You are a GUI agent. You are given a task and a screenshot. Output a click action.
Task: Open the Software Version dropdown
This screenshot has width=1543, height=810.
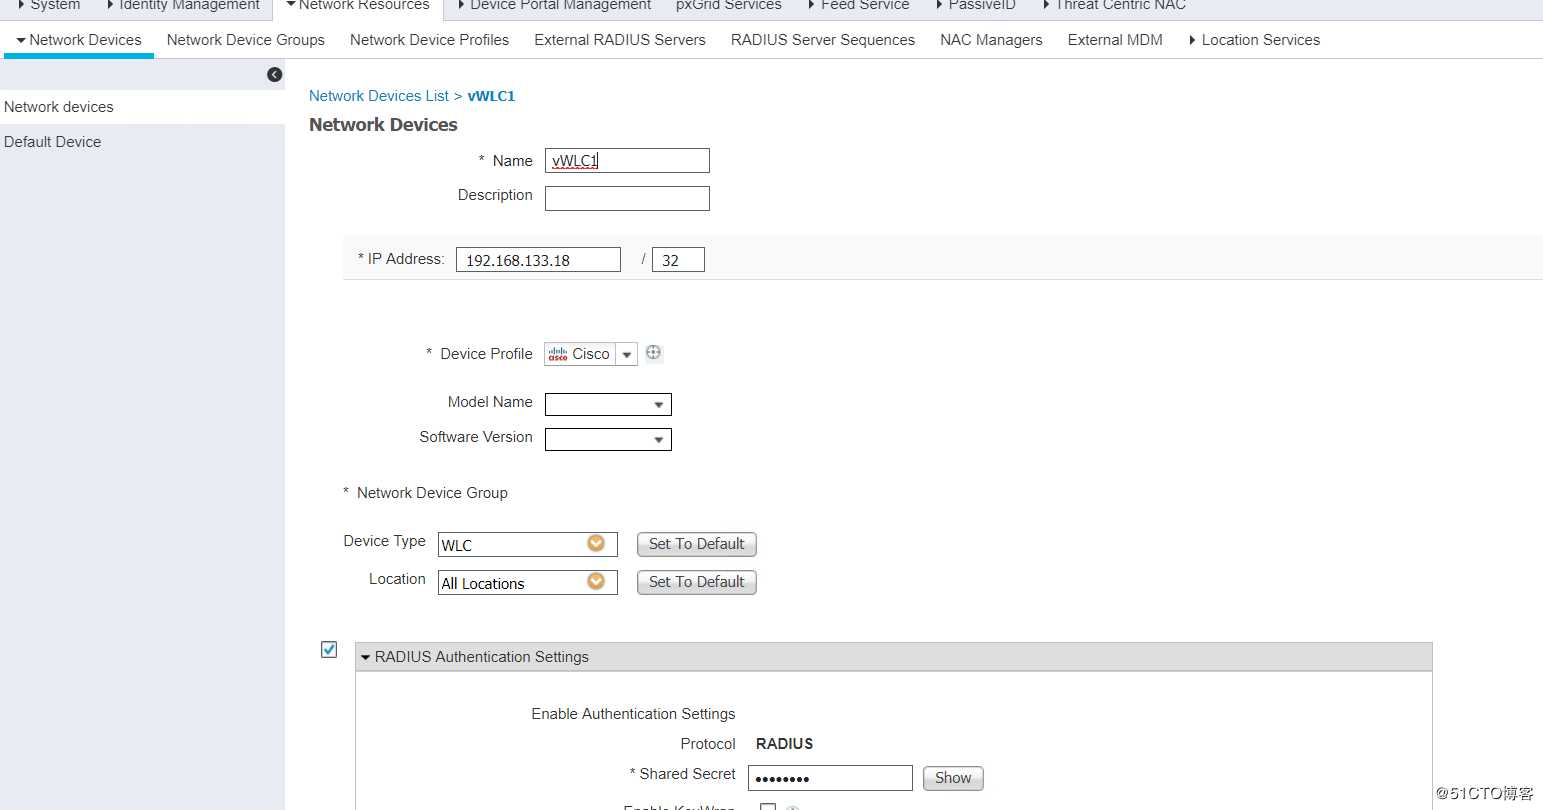(608, 439)
